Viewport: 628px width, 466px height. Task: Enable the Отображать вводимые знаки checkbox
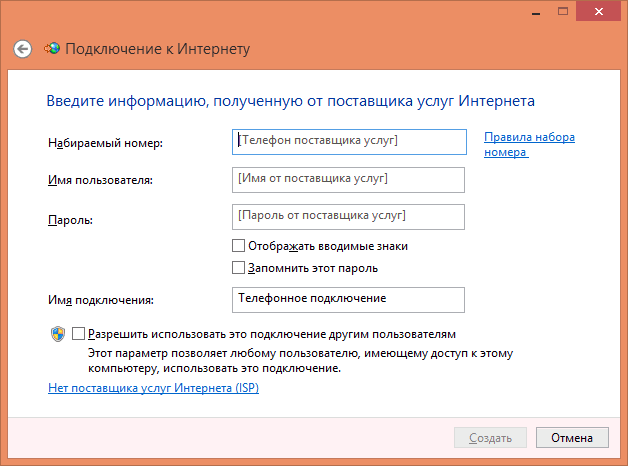pyautogui.click(x=238, y=246)
